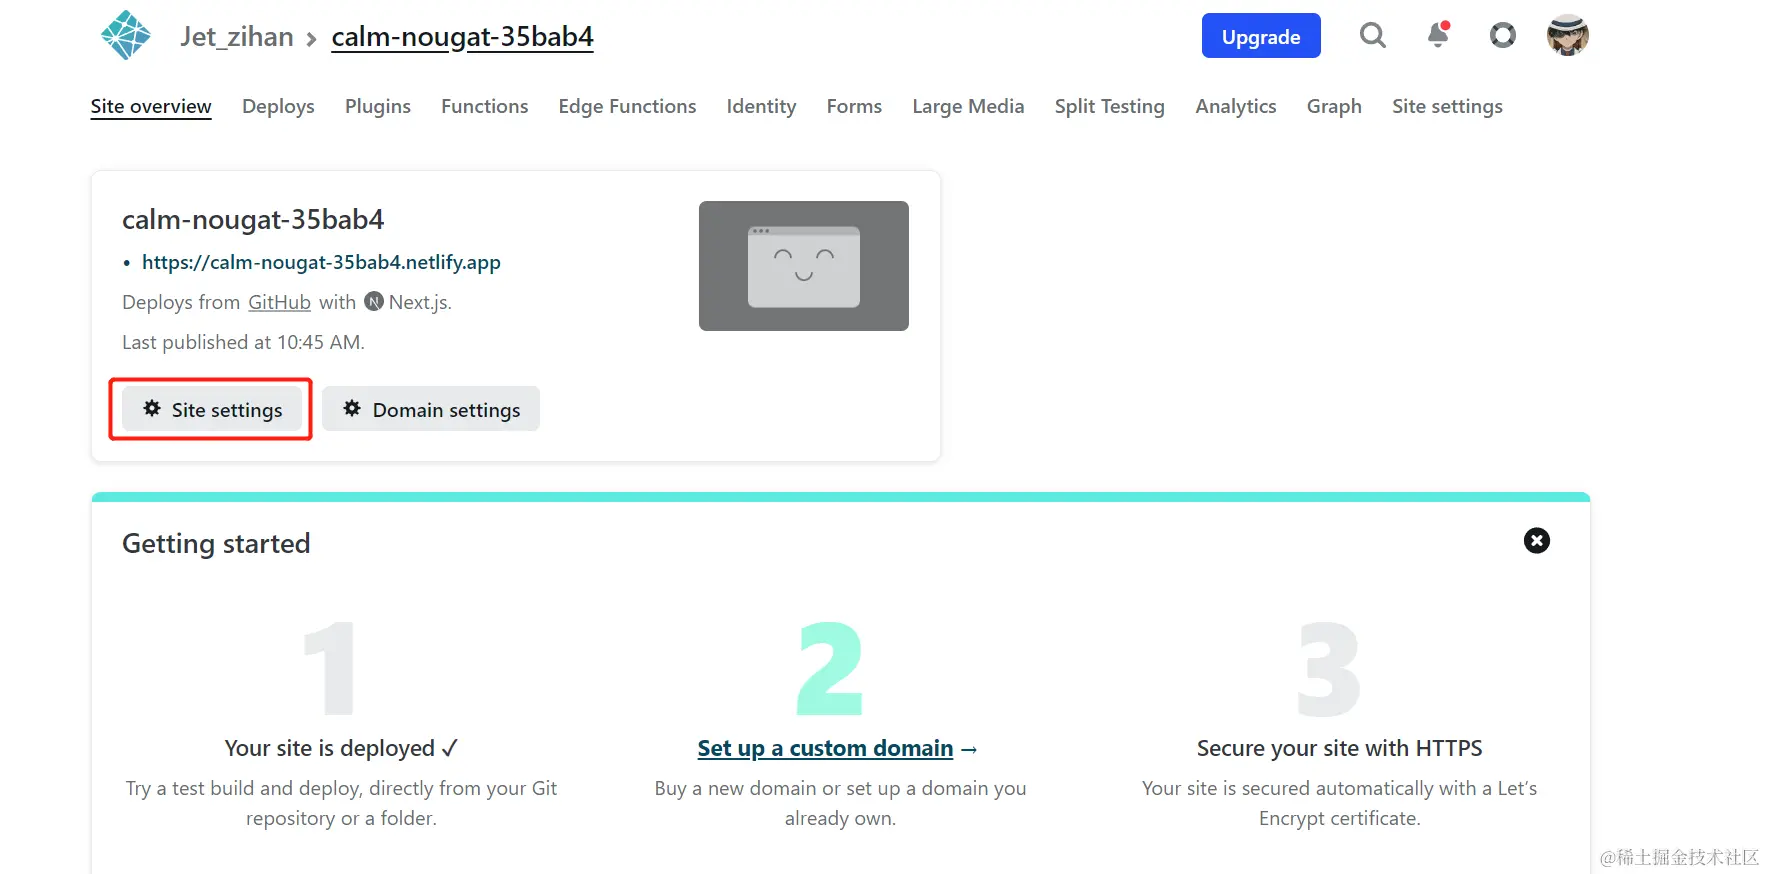The width and height of the screenshot is (1766, 874).
Task: Click the 'Your site is deployed' heading
Action: point(341,748)
